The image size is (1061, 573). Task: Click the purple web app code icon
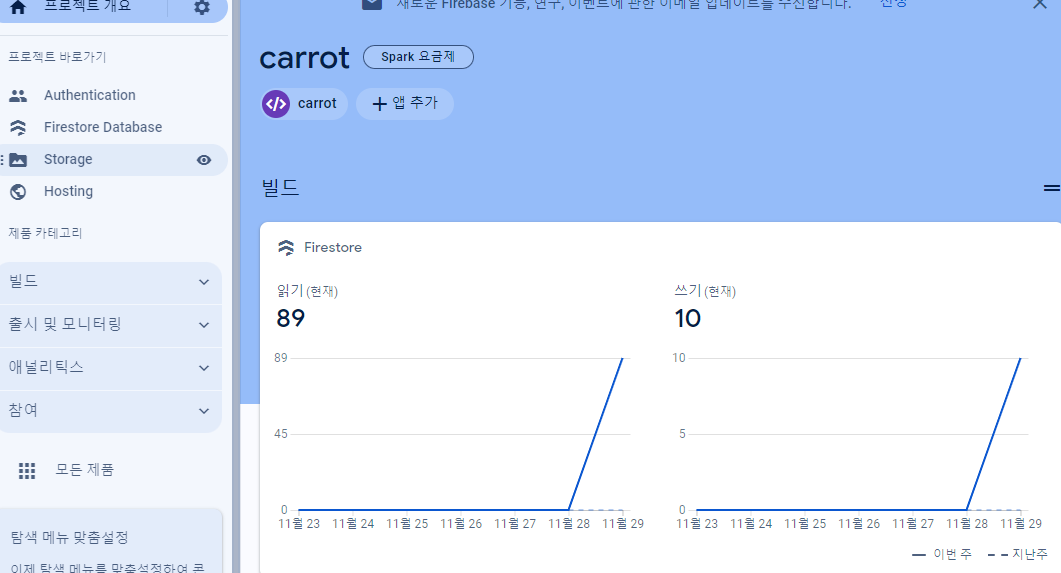click(276, 104)
